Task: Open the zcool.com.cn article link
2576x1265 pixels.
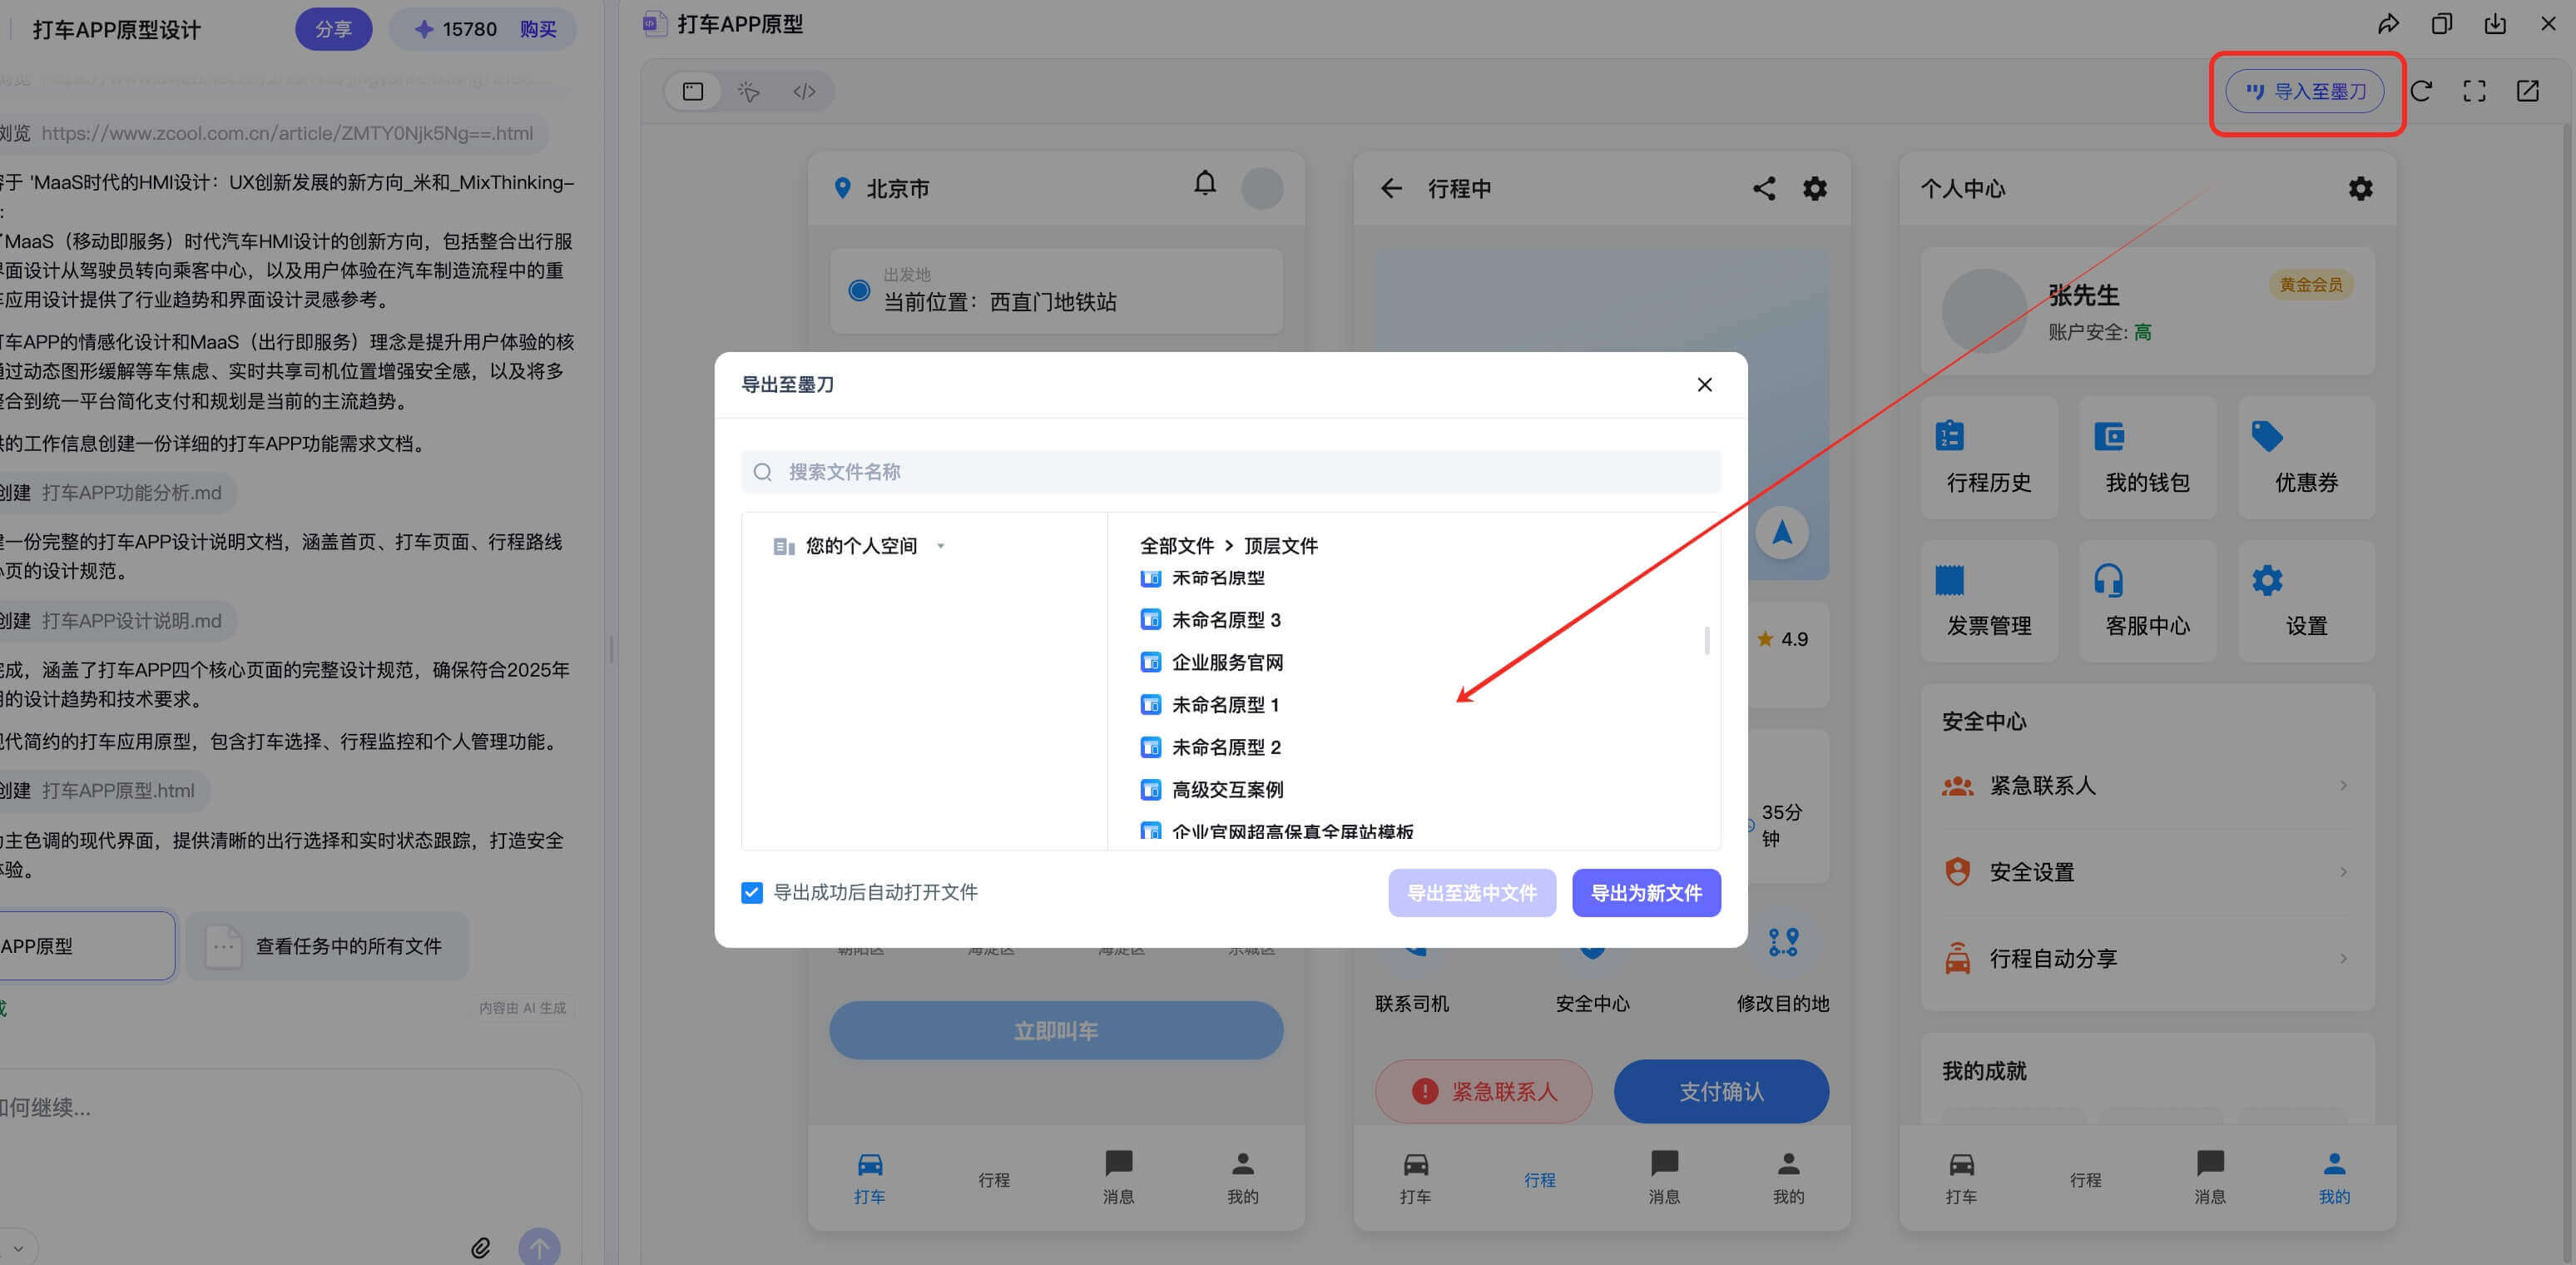Action: point(289,132)
